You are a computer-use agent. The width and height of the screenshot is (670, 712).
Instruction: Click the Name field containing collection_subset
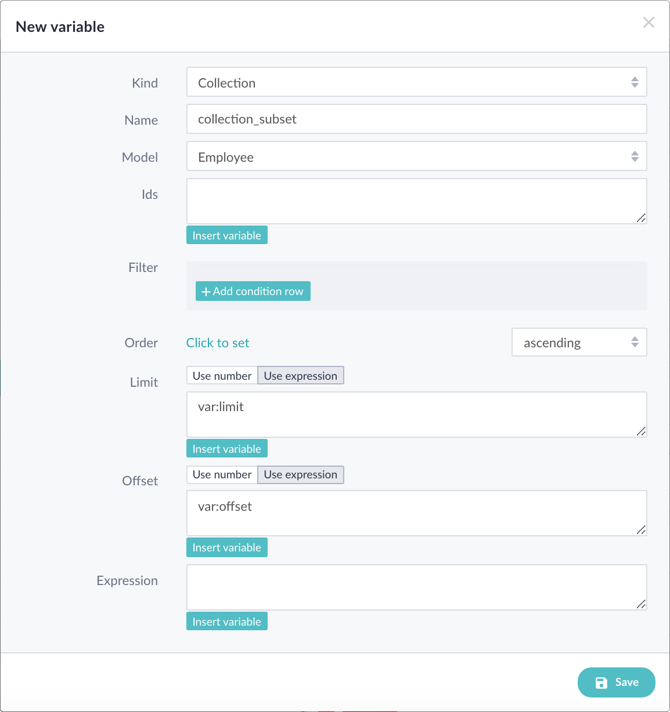click(x=416, y=119)
